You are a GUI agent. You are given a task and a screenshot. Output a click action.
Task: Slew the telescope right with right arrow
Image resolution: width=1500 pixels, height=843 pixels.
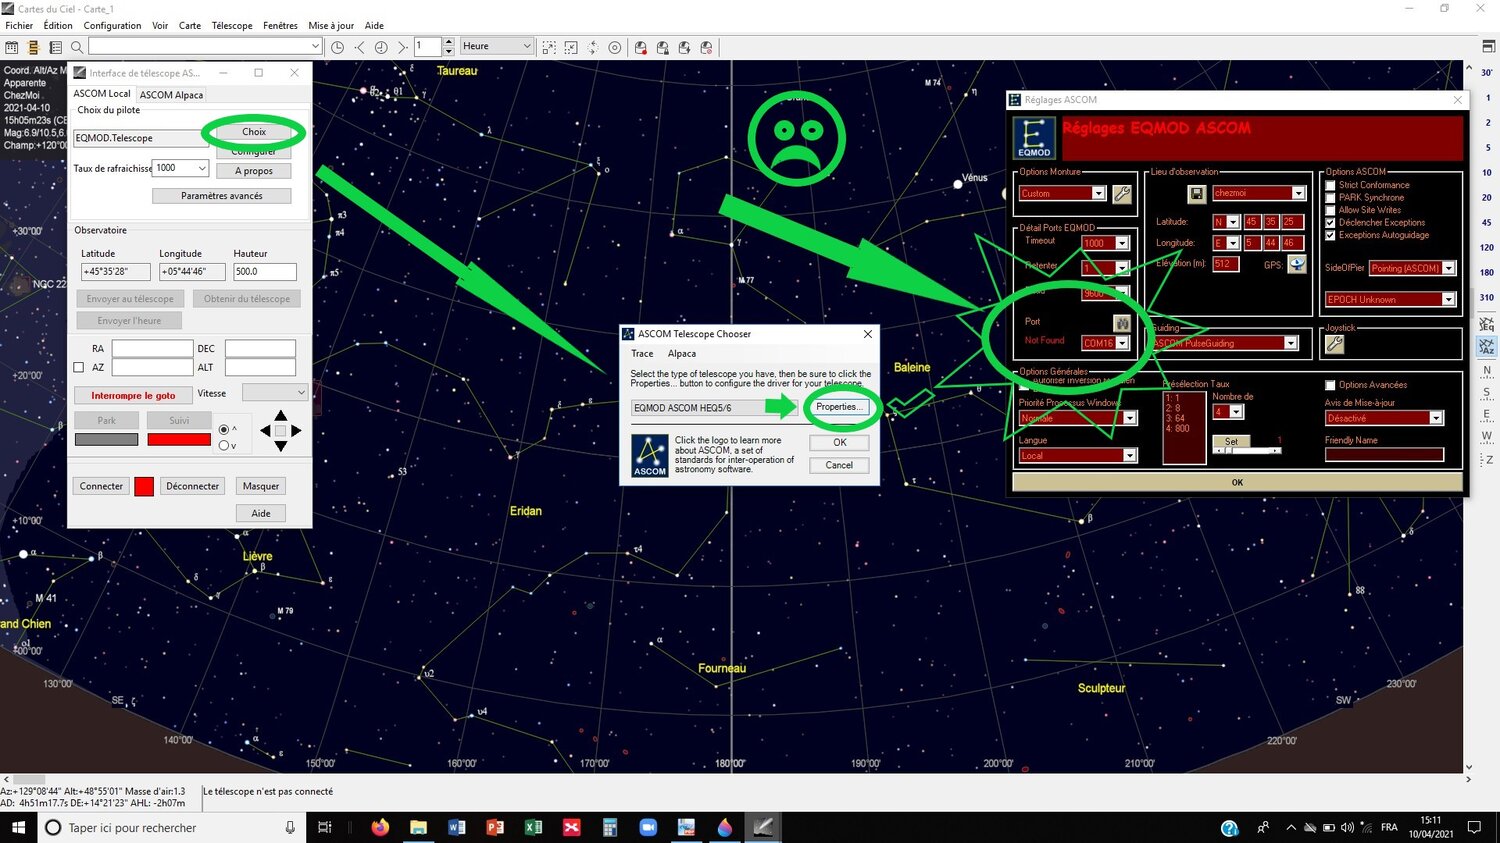296,431
